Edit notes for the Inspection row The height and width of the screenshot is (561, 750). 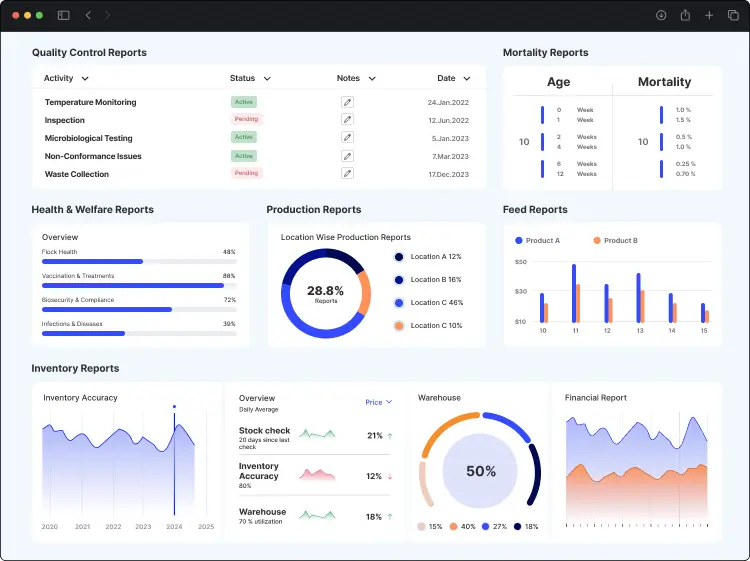[348, 119]
